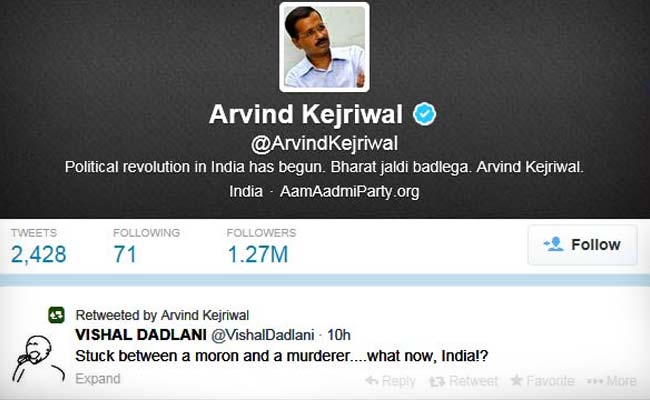Click the @ArvindKejriwal handle in the header

point(324,143)
